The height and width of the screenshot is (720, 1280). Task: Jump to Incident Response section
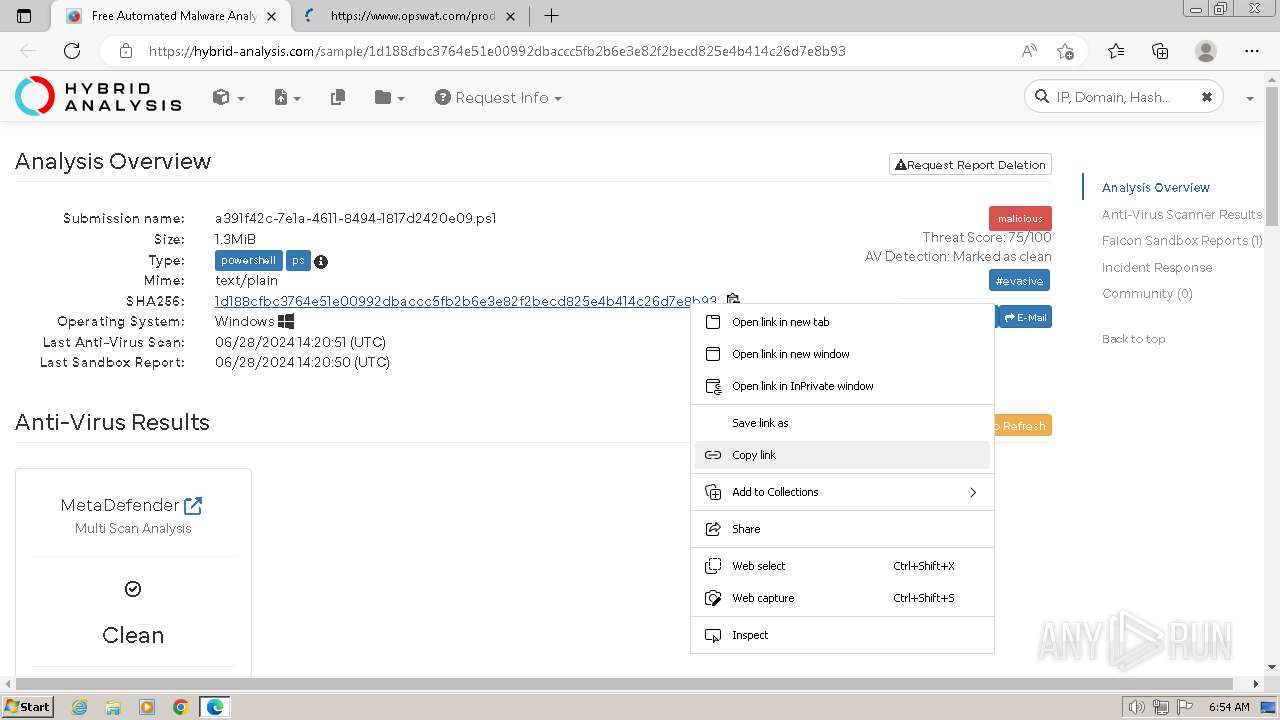[1157, 267]
